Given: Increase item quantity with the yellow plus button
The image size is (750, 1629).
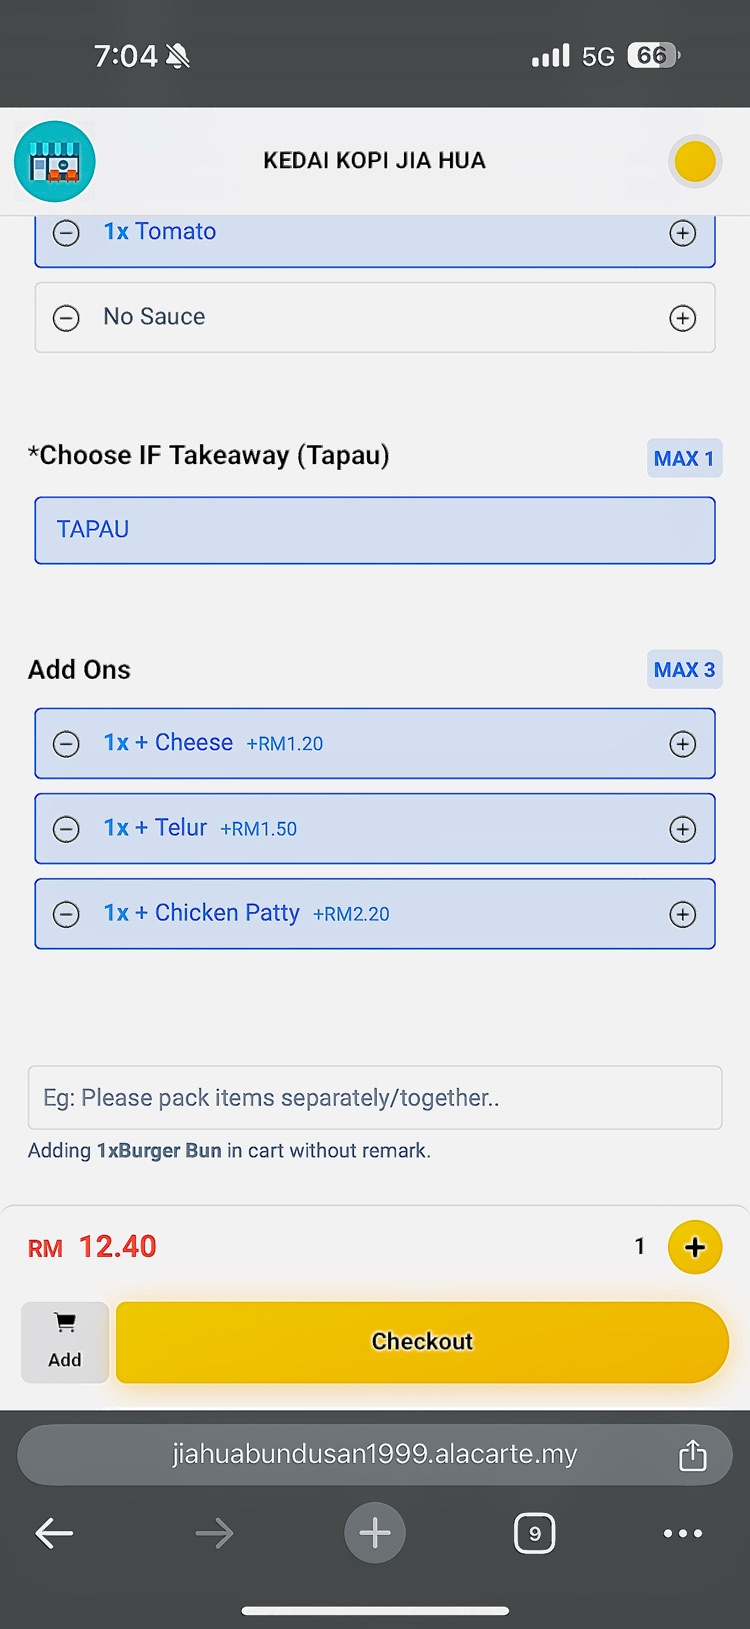Looking at the screenshot, I should coord(695,1247).
